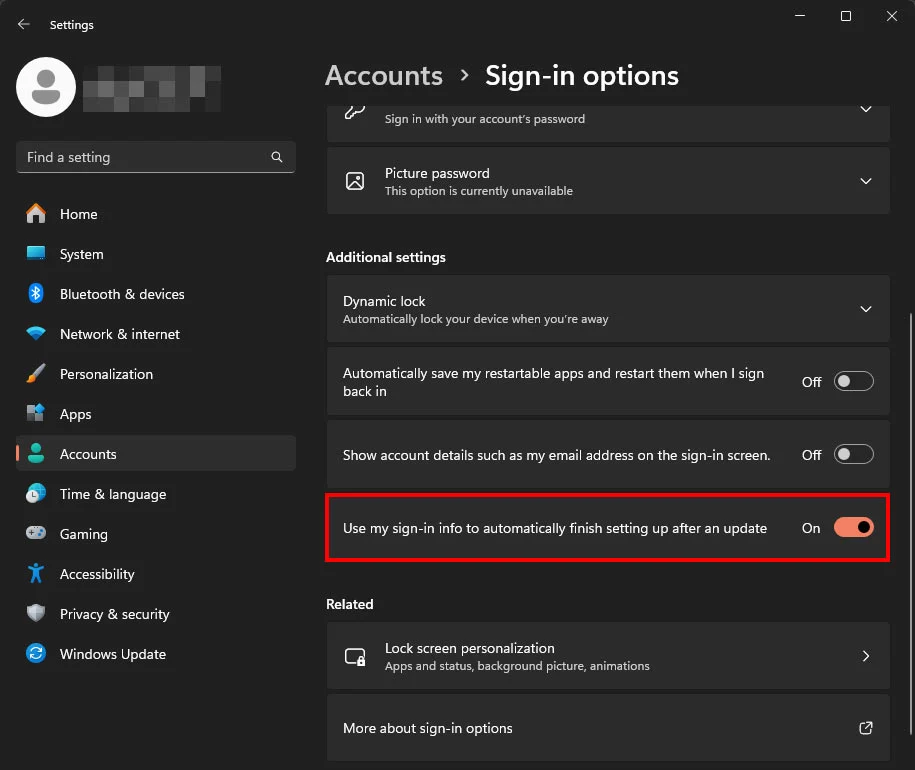Open the Home settings page

156,214
